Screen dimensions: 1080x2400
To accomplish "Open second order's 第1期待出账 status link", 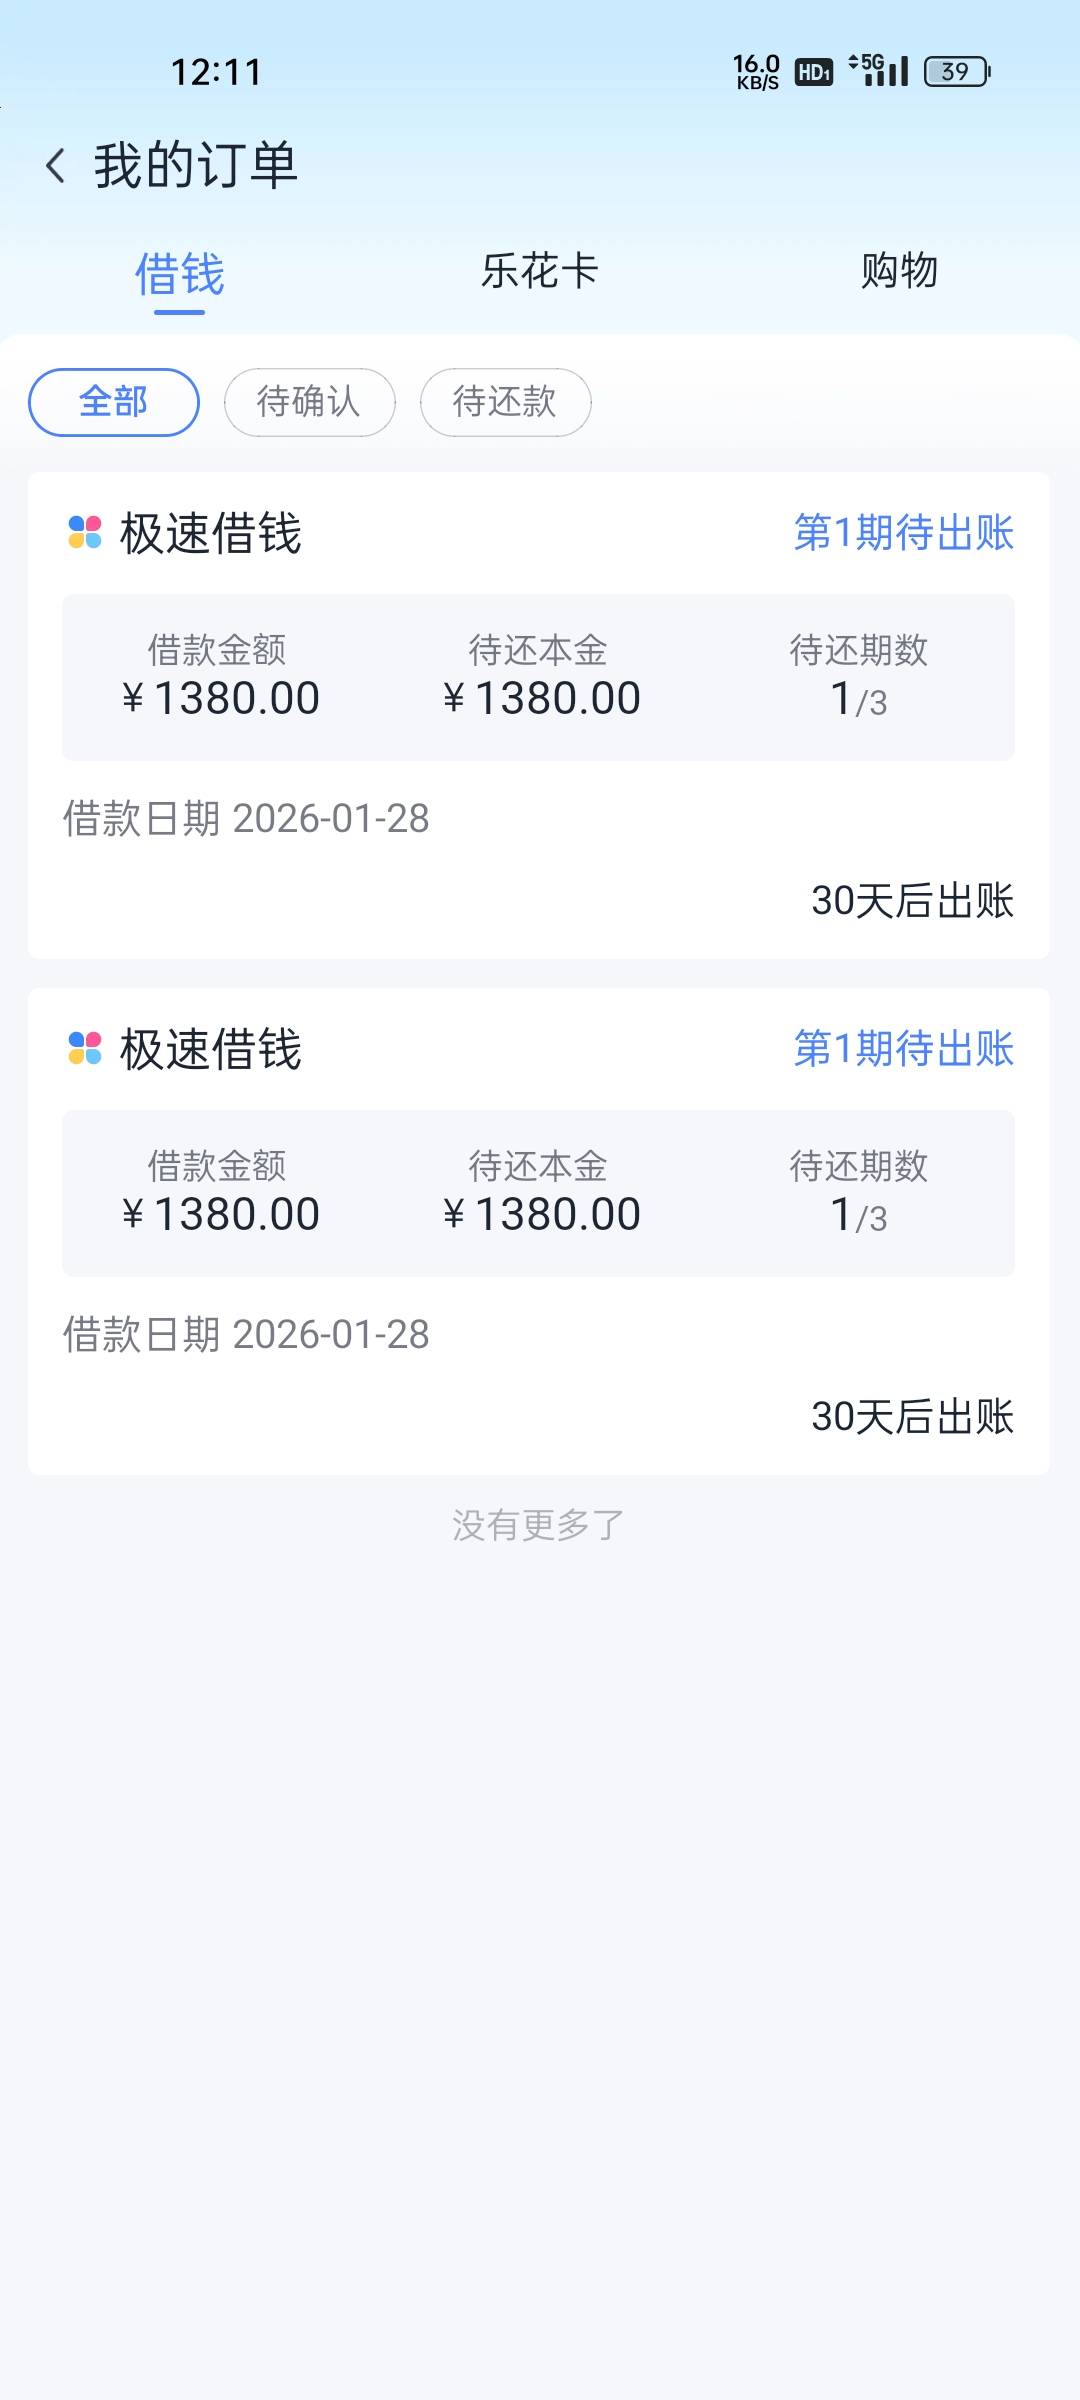I will pyautogui.click(x=903, y=1048).
